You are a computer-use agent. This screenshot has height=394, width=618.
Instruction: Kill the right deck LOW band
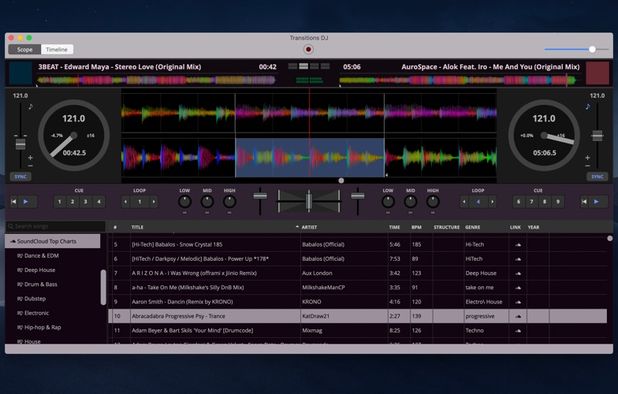(x=388, y=213)
